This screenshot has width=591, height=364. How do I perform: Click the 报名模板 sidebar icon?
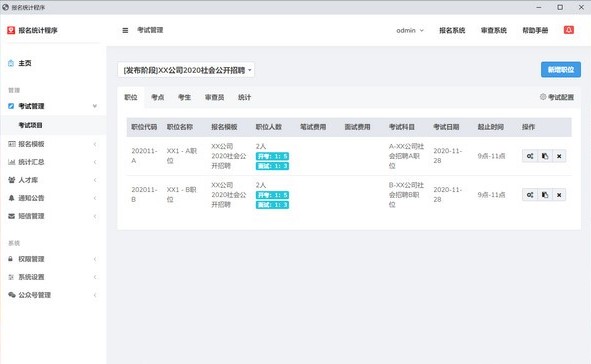pyautogui.click(x=12, y=144)
